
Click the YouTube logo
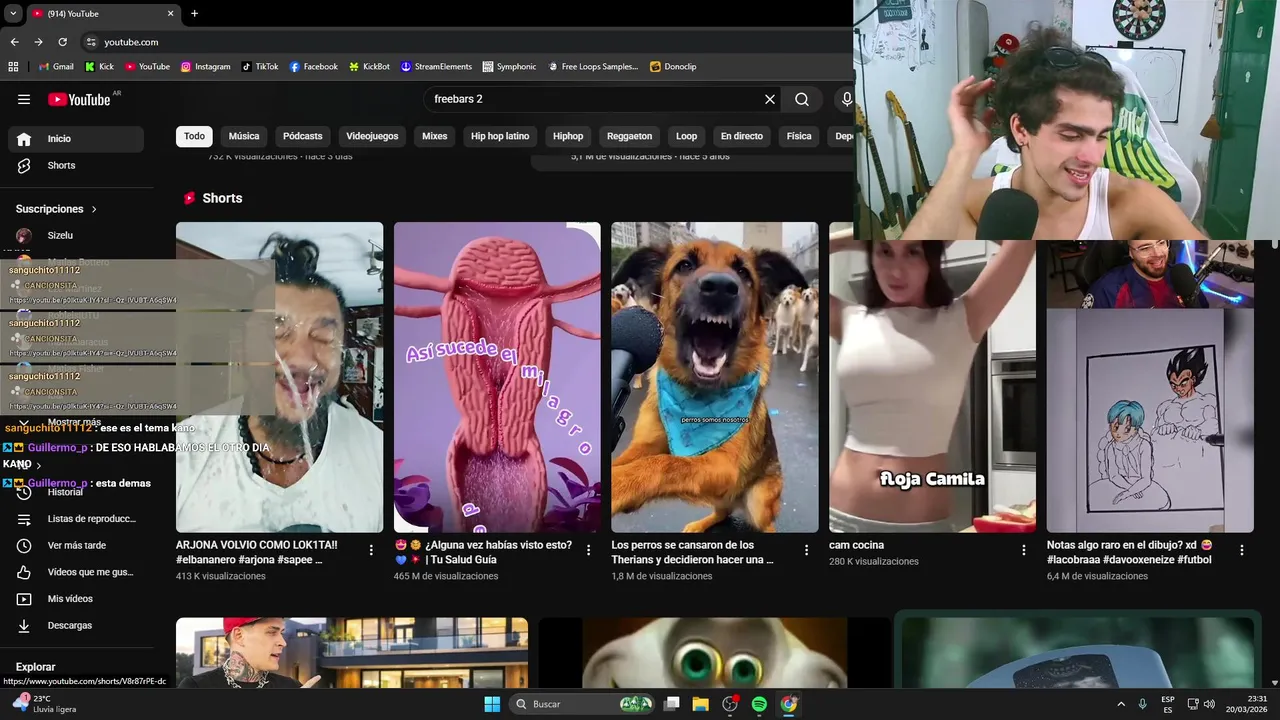pyautogui.click(x=80, y=99)
